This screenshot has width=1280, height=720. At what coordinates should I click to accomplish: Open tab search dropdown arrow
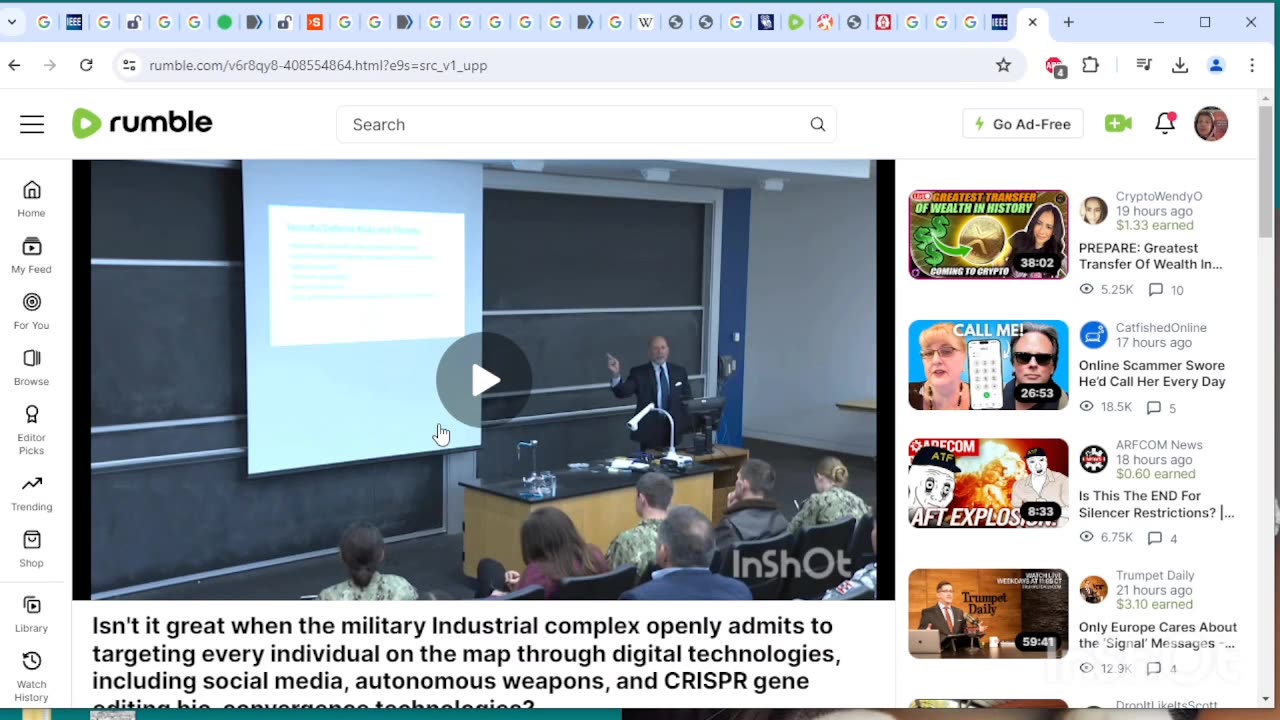click(12, 22)
